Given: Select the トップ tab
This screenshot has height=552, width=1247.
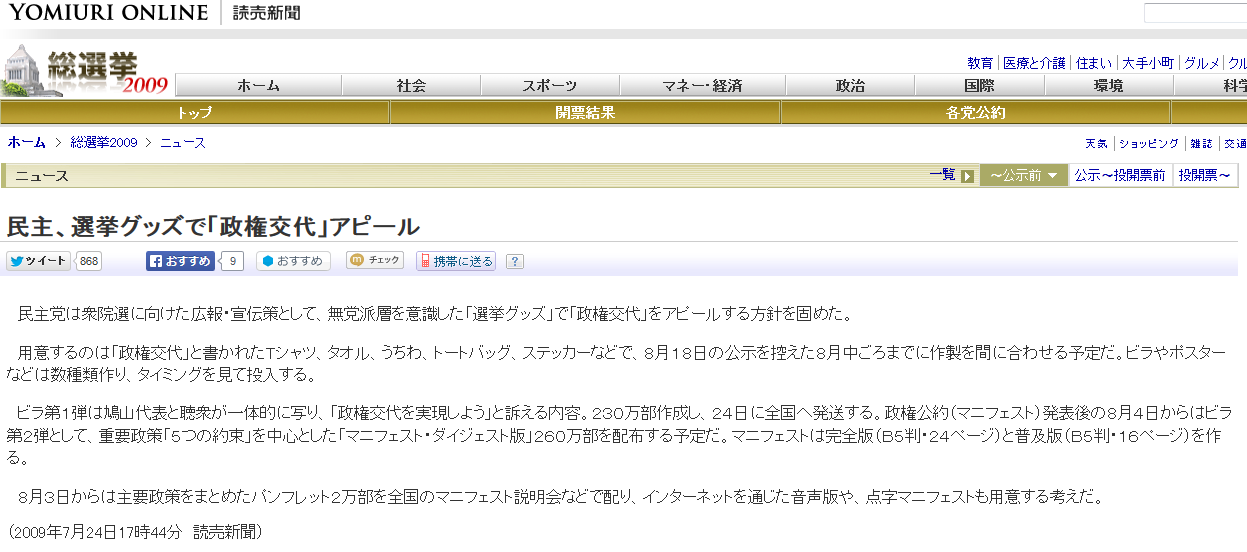Looking at the screenshot, I should (x=194, y=113).
